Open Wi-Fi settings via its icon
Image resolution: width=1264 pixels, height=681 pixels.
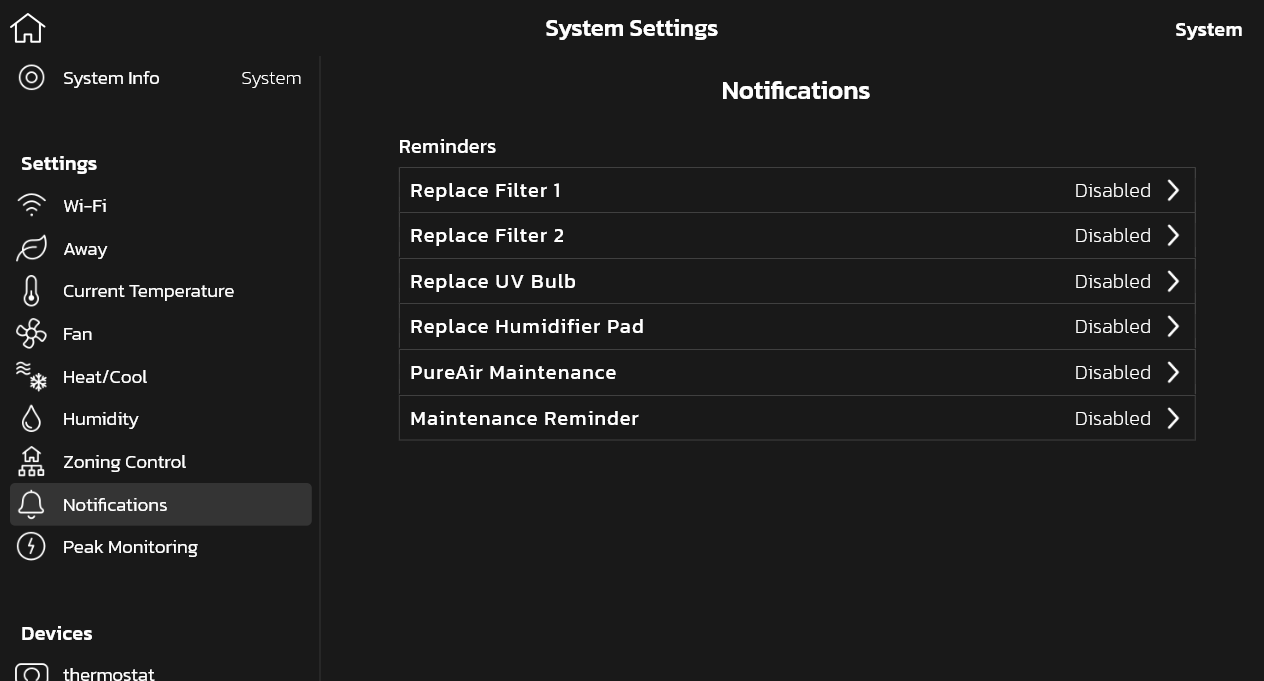[x=32, y=205]
